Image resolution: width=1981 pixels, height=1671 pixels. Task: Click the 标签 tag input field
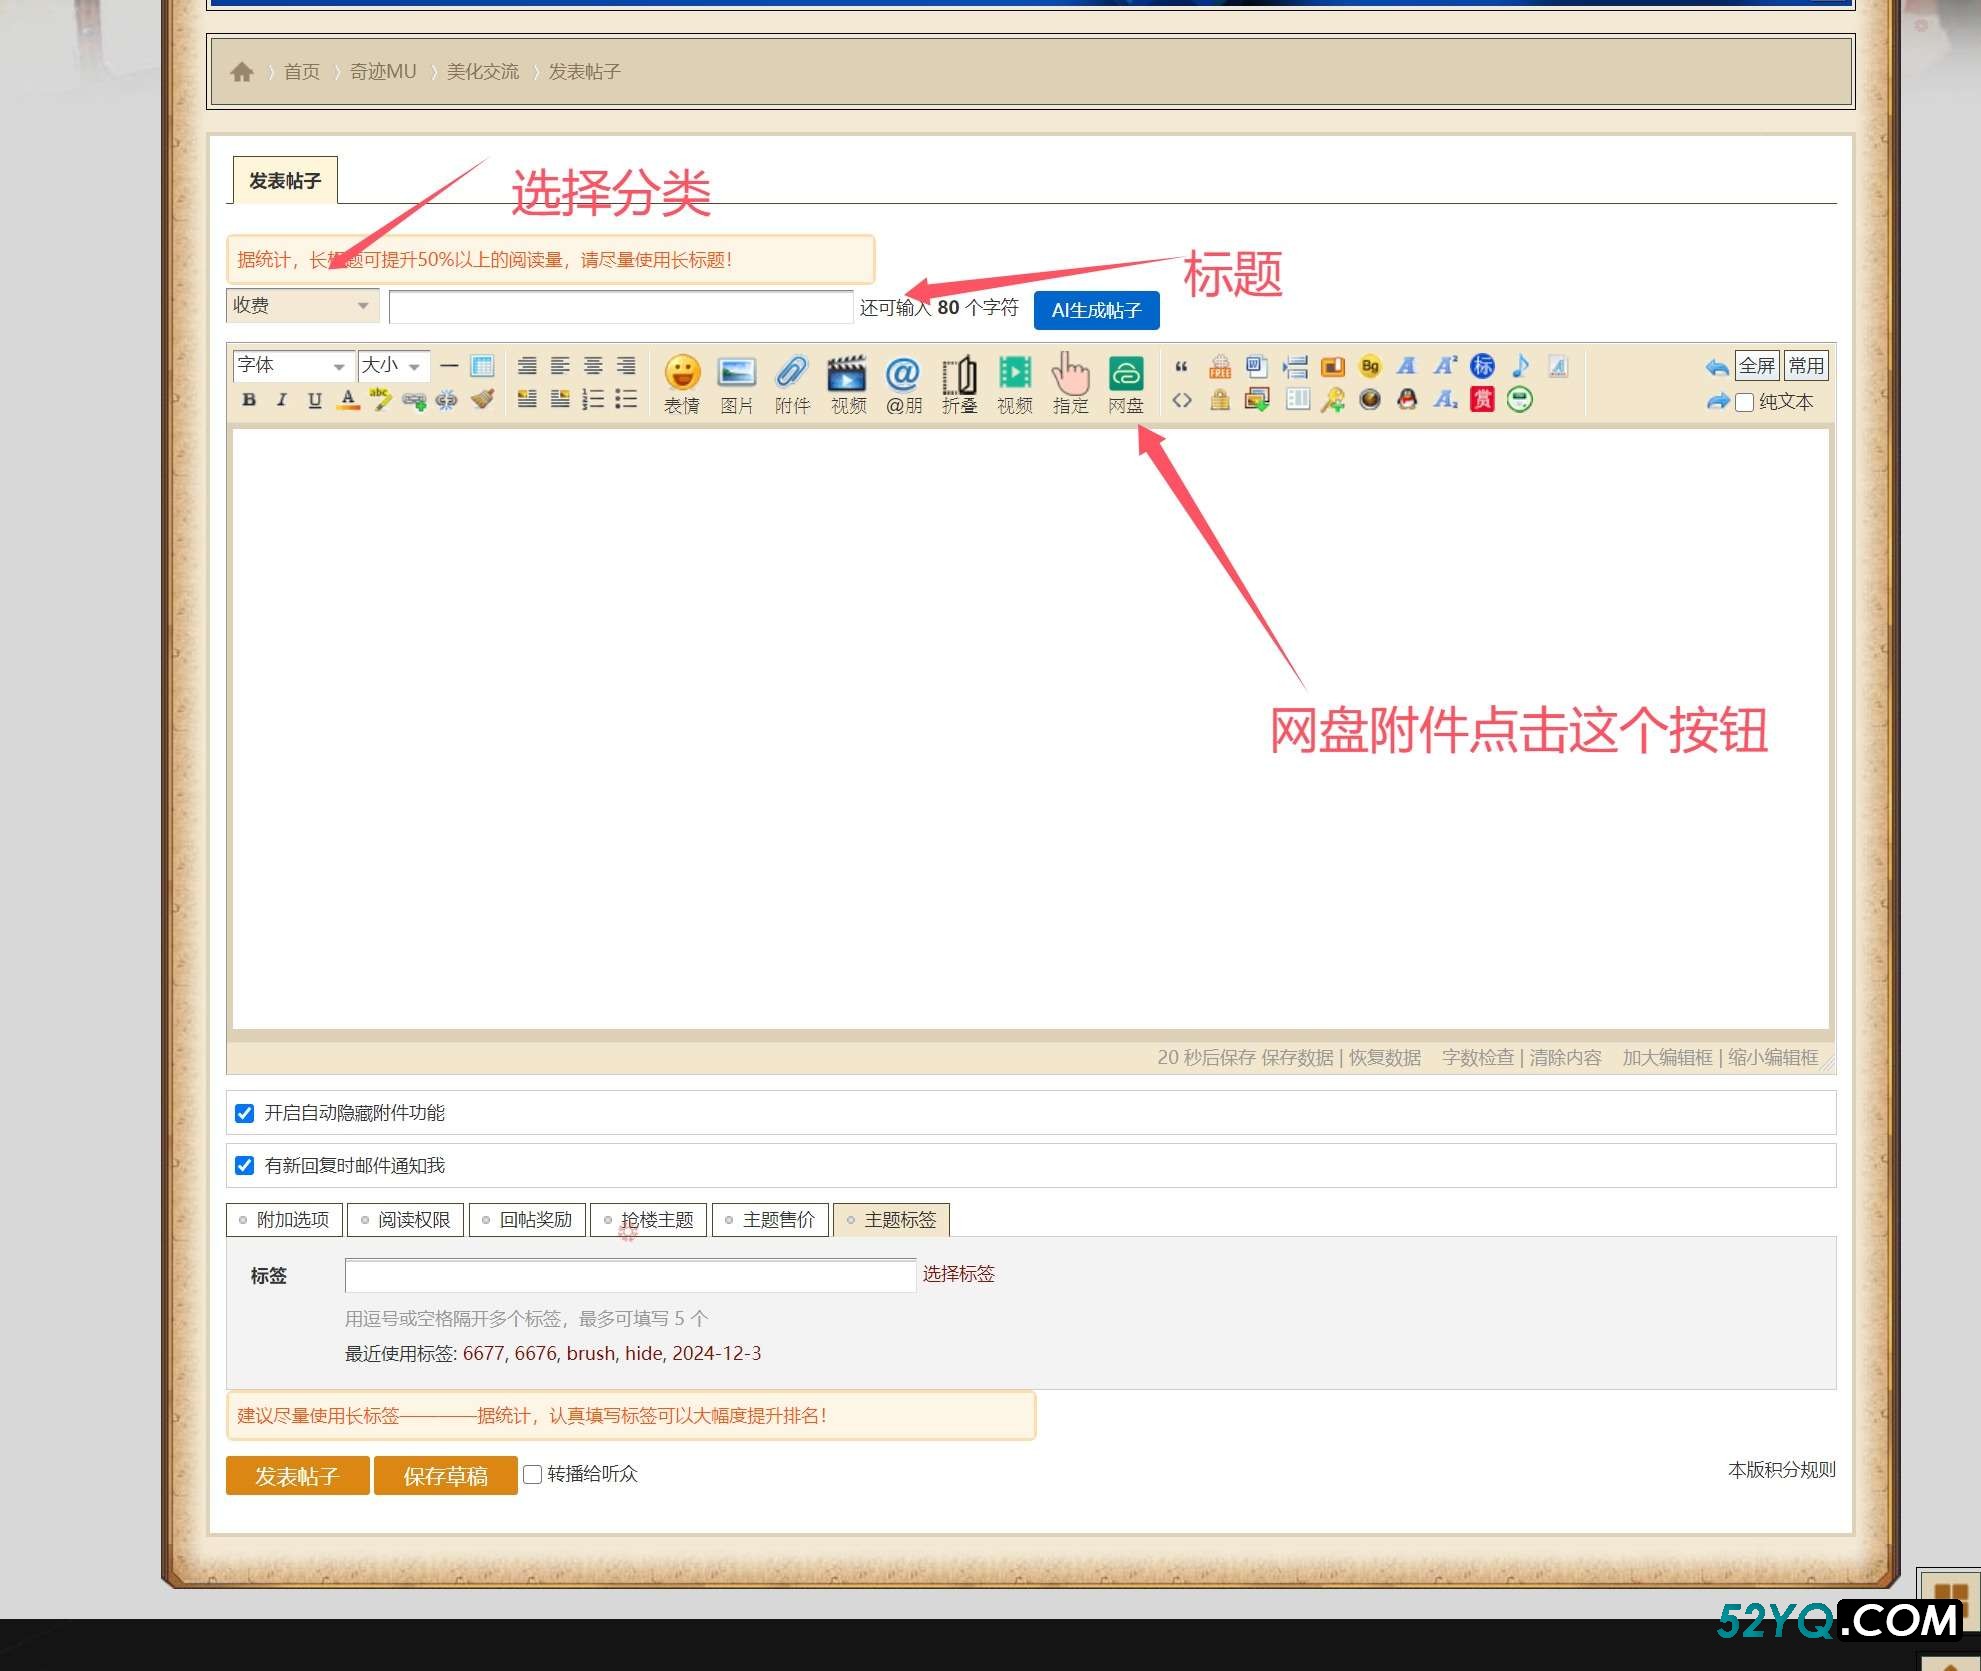click(630, 1275)
